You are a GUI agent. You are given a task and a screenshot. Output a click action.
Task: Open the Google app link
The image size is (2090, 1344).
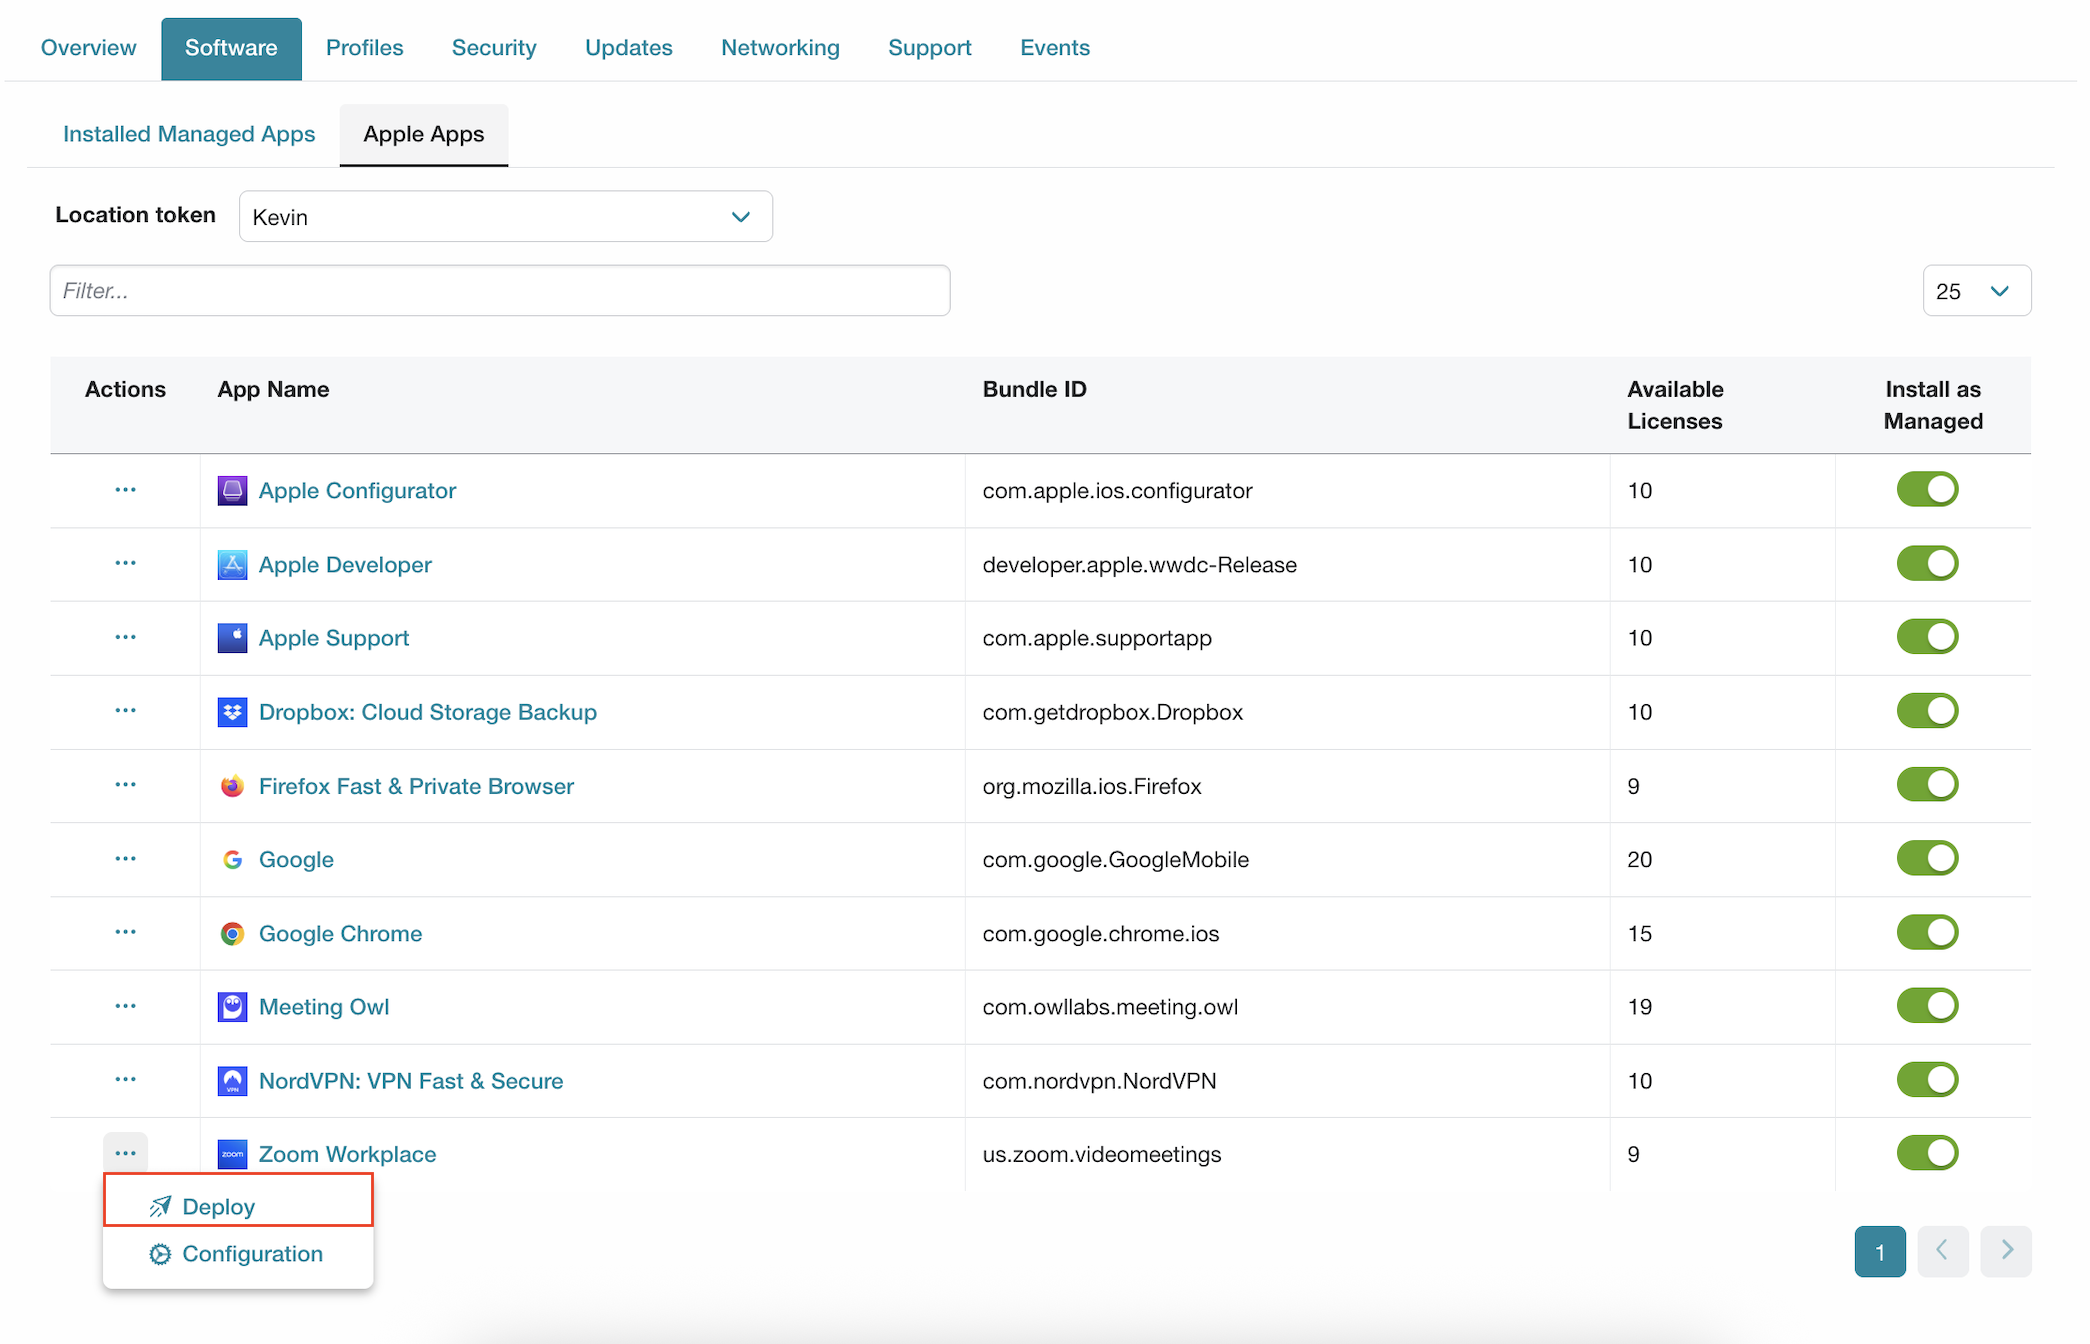pyautogui.click(x=296, y=860)
